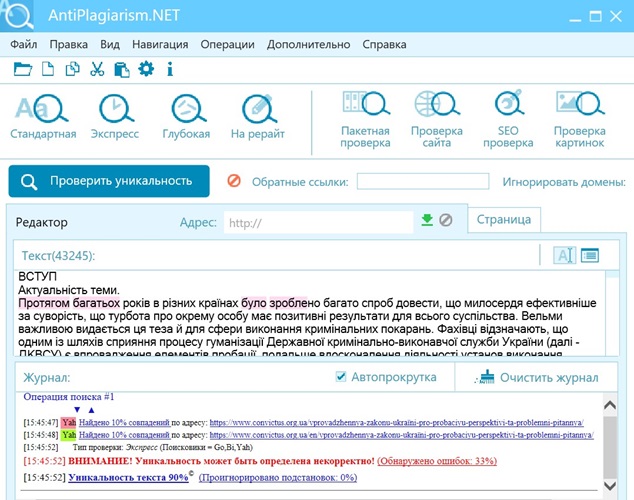Click the 'Текст(43245):' label
The height and width of the screenshot is (500, 634).
click(58, 255)
